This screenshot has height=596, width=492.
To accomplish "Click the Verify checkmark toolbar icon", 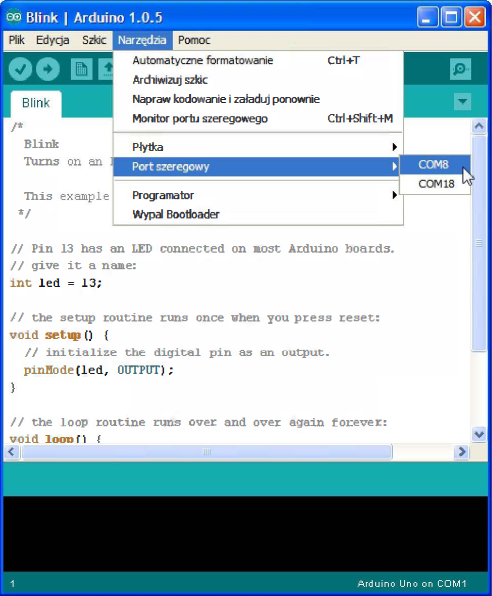I will pyautogui.click(x=20, y=69).
